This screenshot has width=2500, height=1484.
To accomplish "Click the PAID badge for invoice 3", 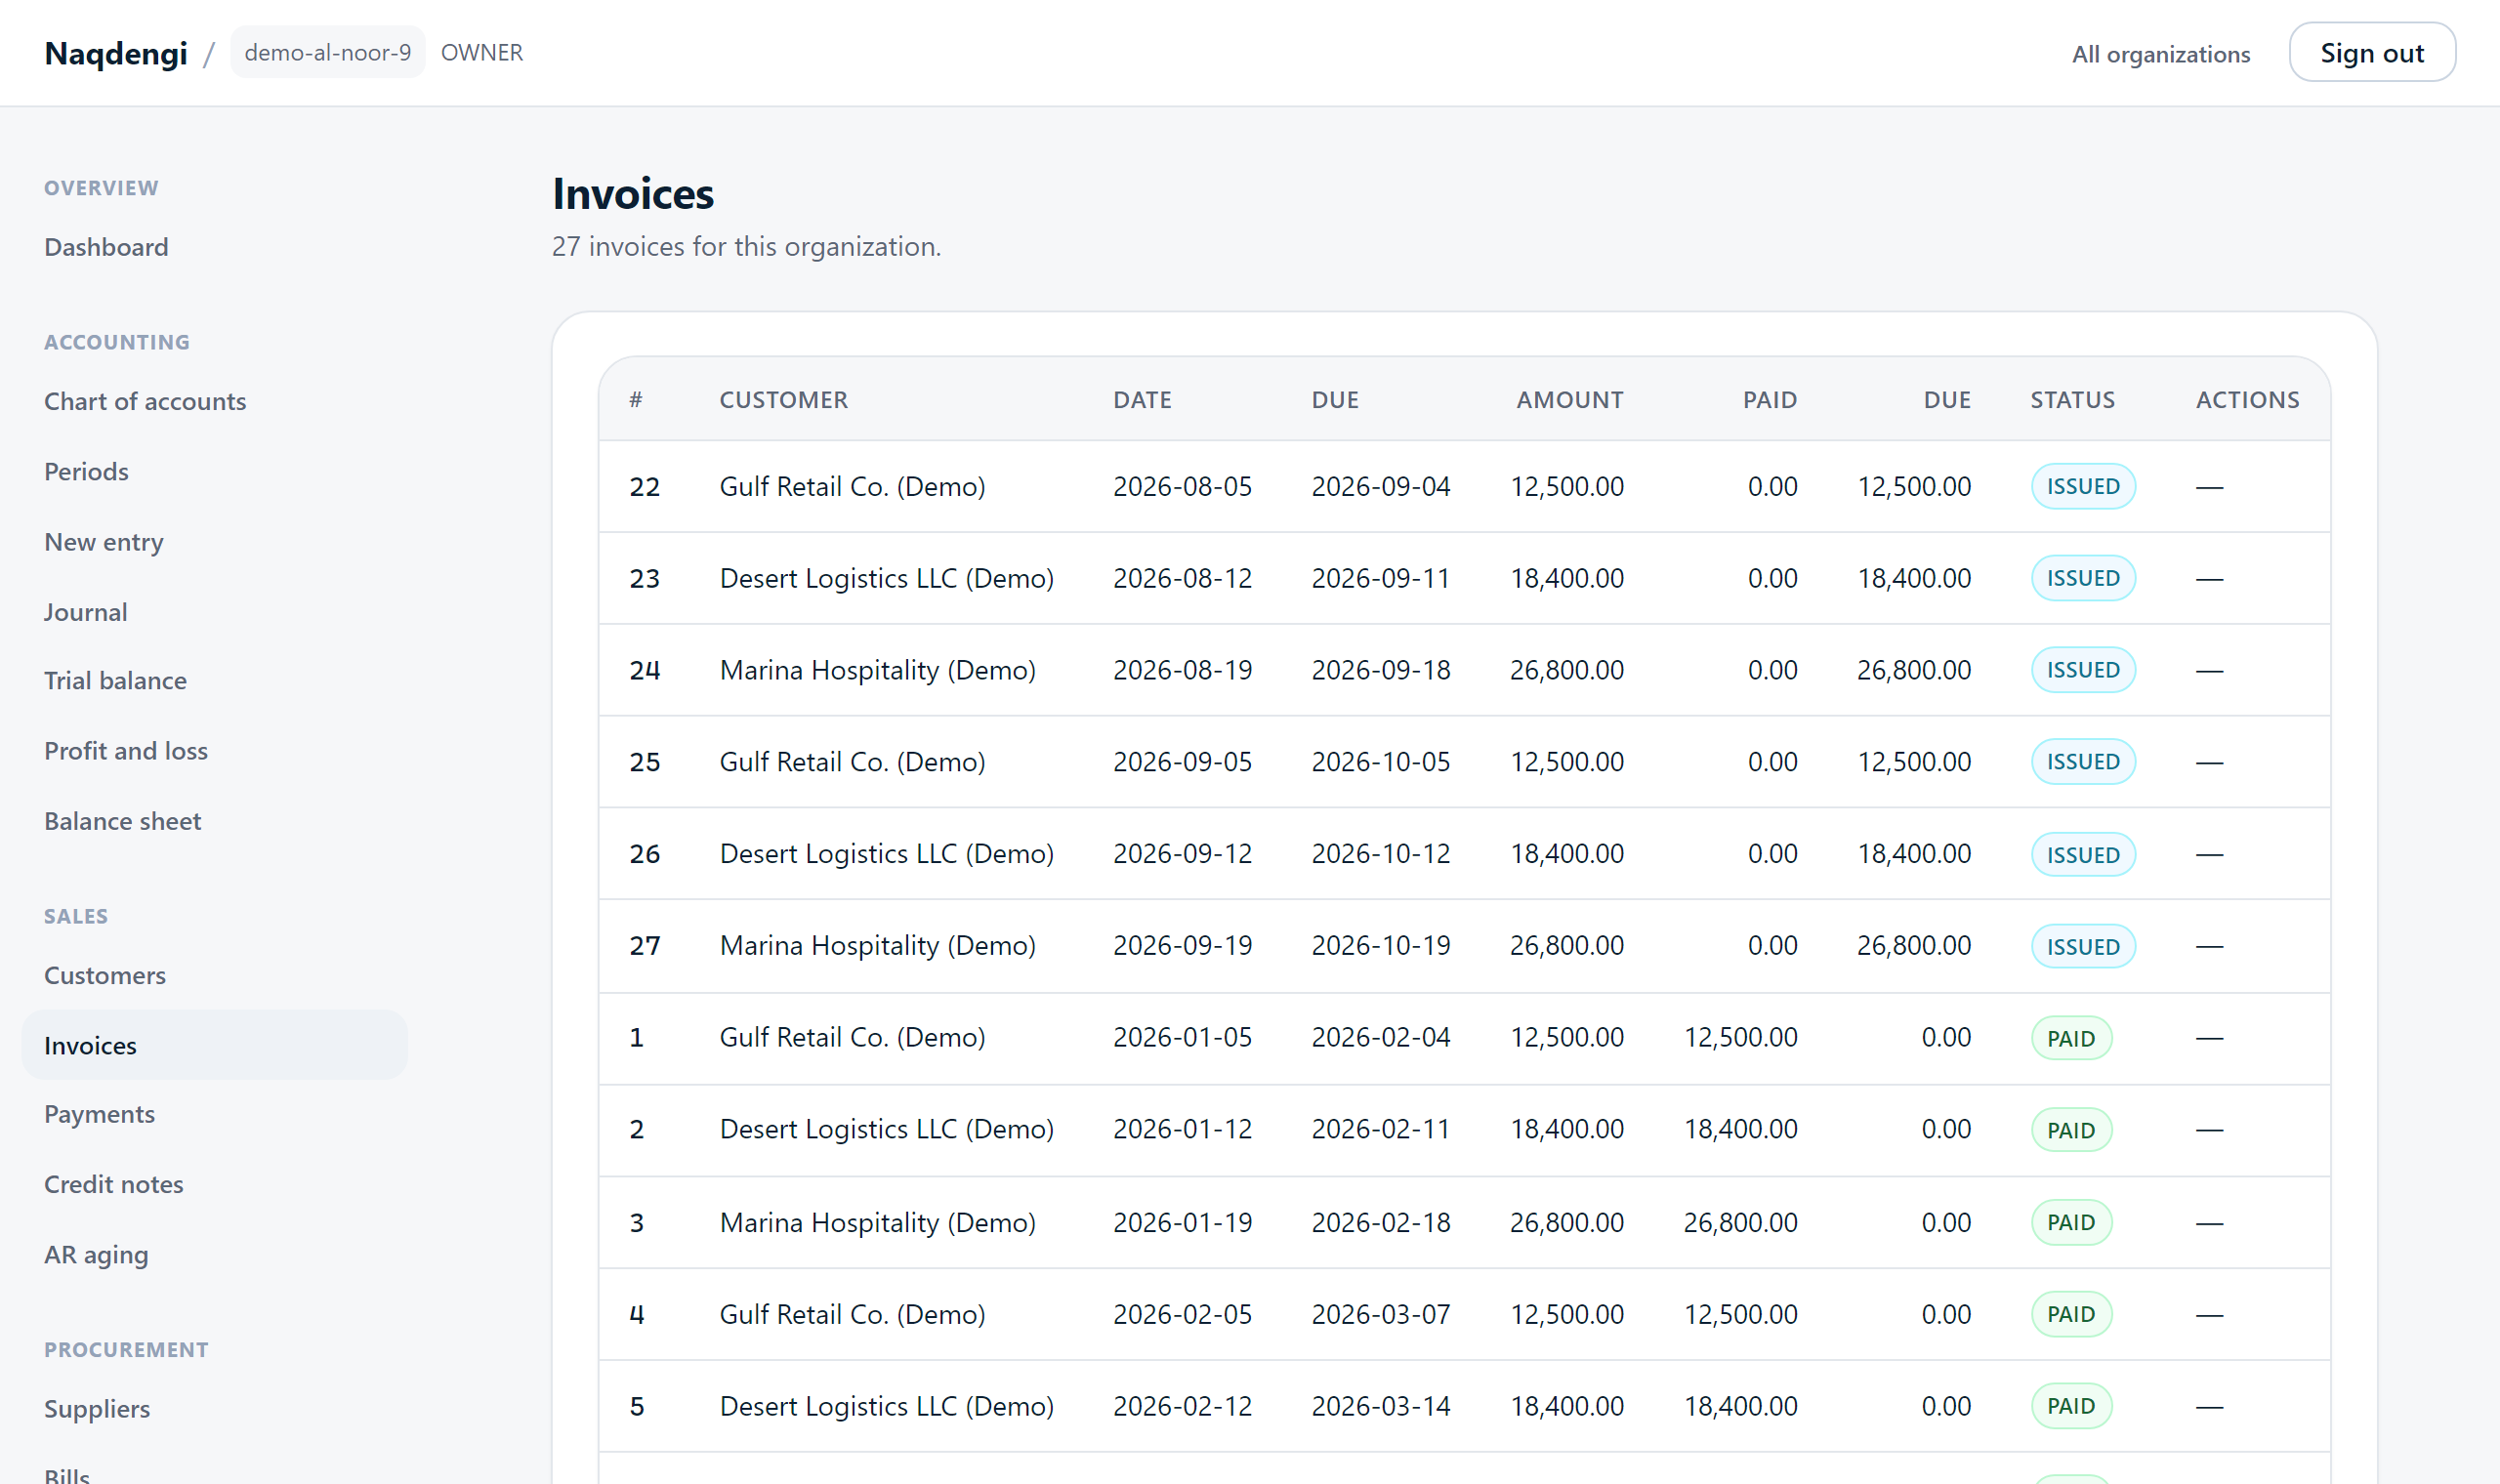I will 2071,1222.
